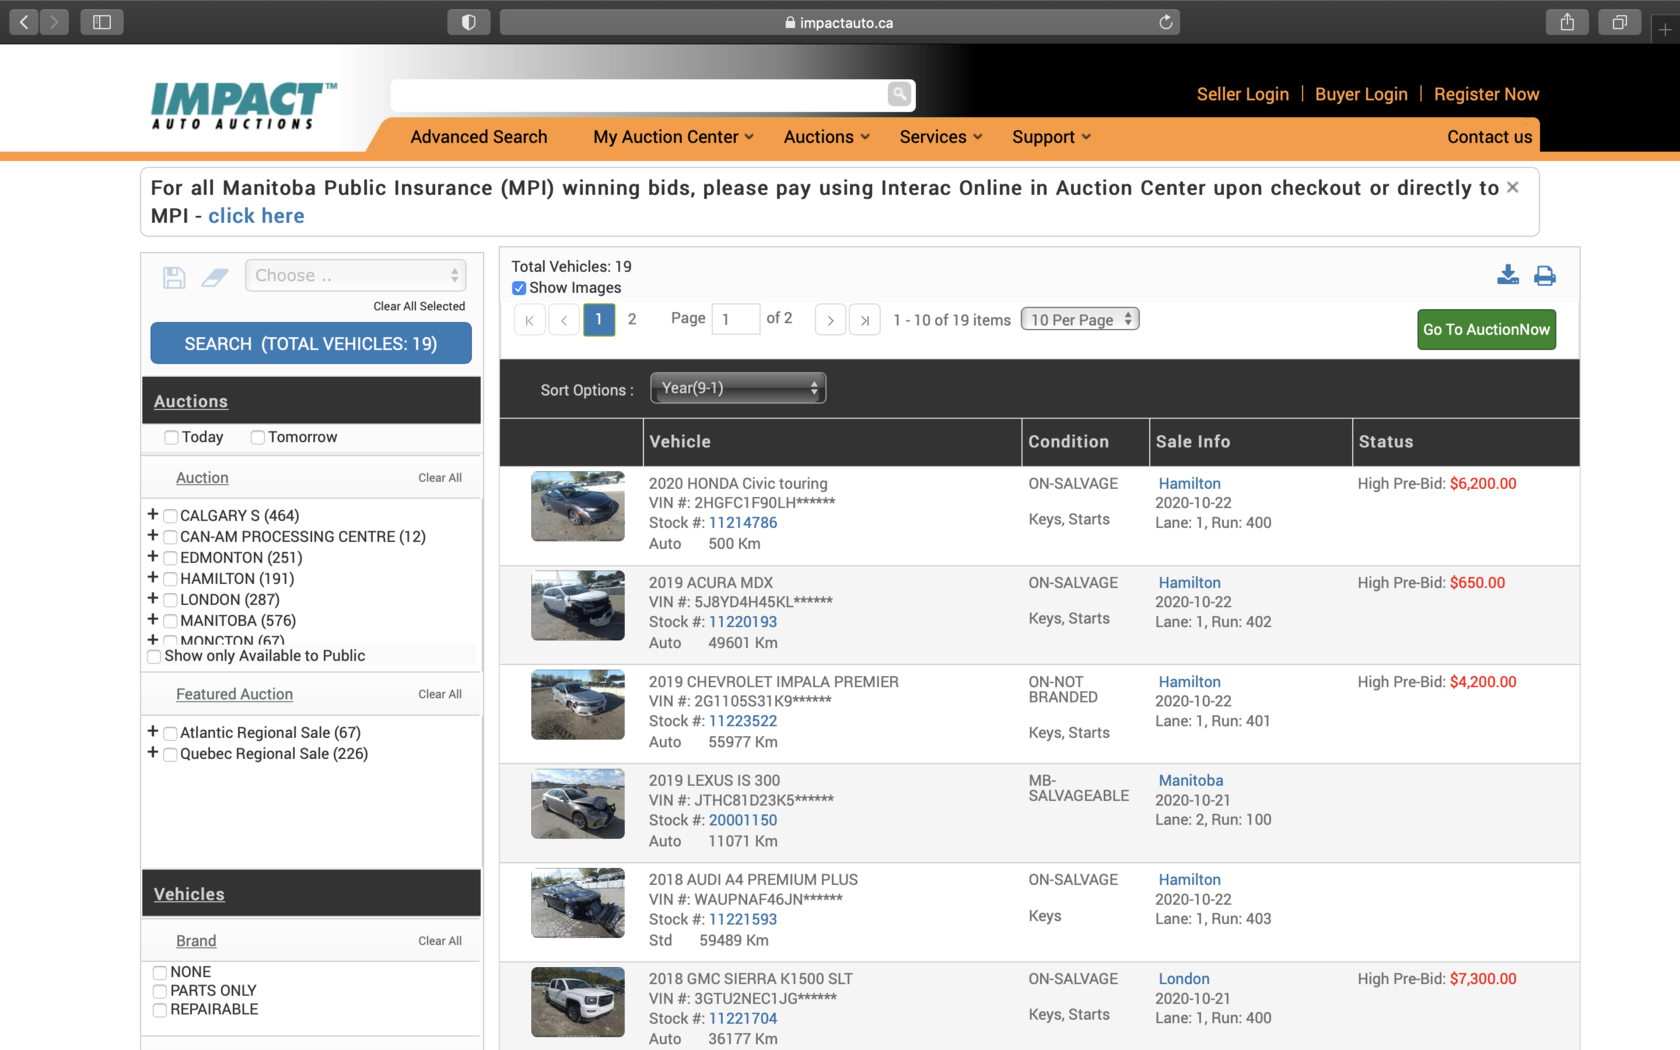Open the My Auction Center menu
The width and height of the screenshot is (1680, 1050).
tap(673, 137)
